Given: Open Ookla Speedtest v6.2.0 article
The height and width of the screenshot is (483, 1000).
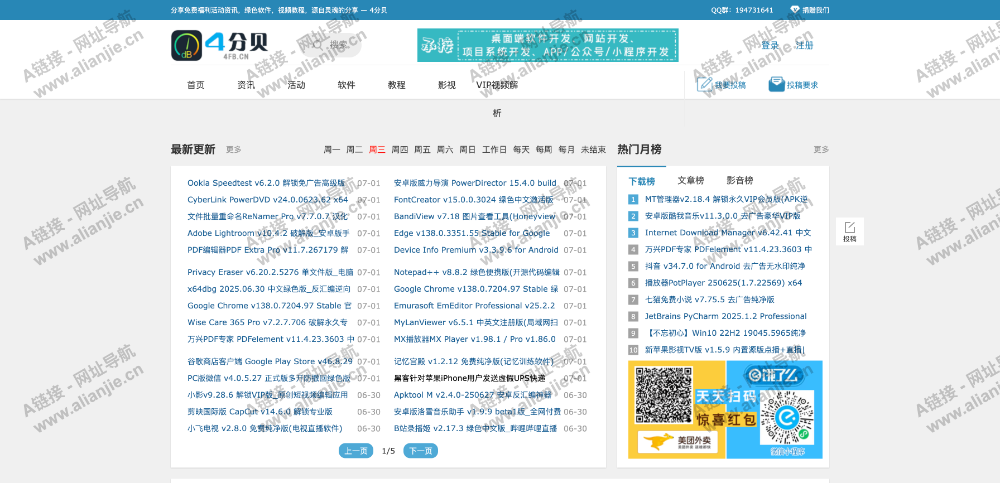Looking at the screenshot, I should click(266, 183).
